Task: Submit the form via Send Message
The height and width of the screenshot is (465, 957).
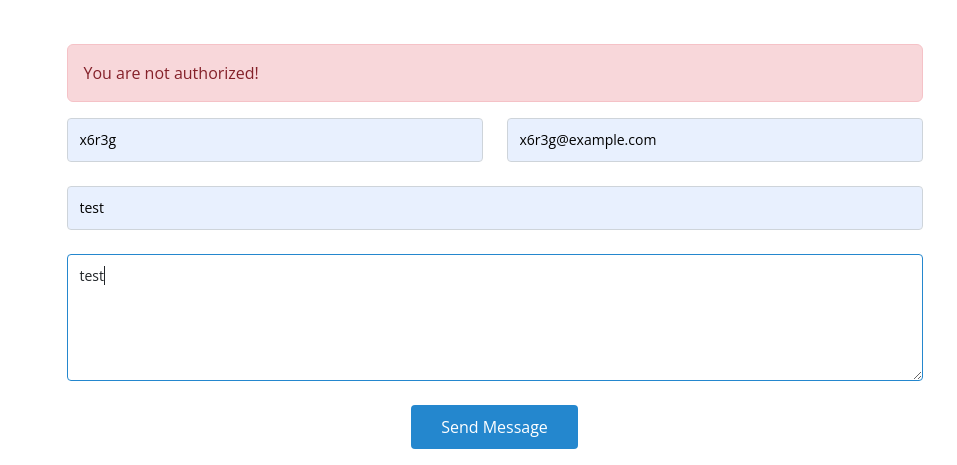Action: [494, 427]
